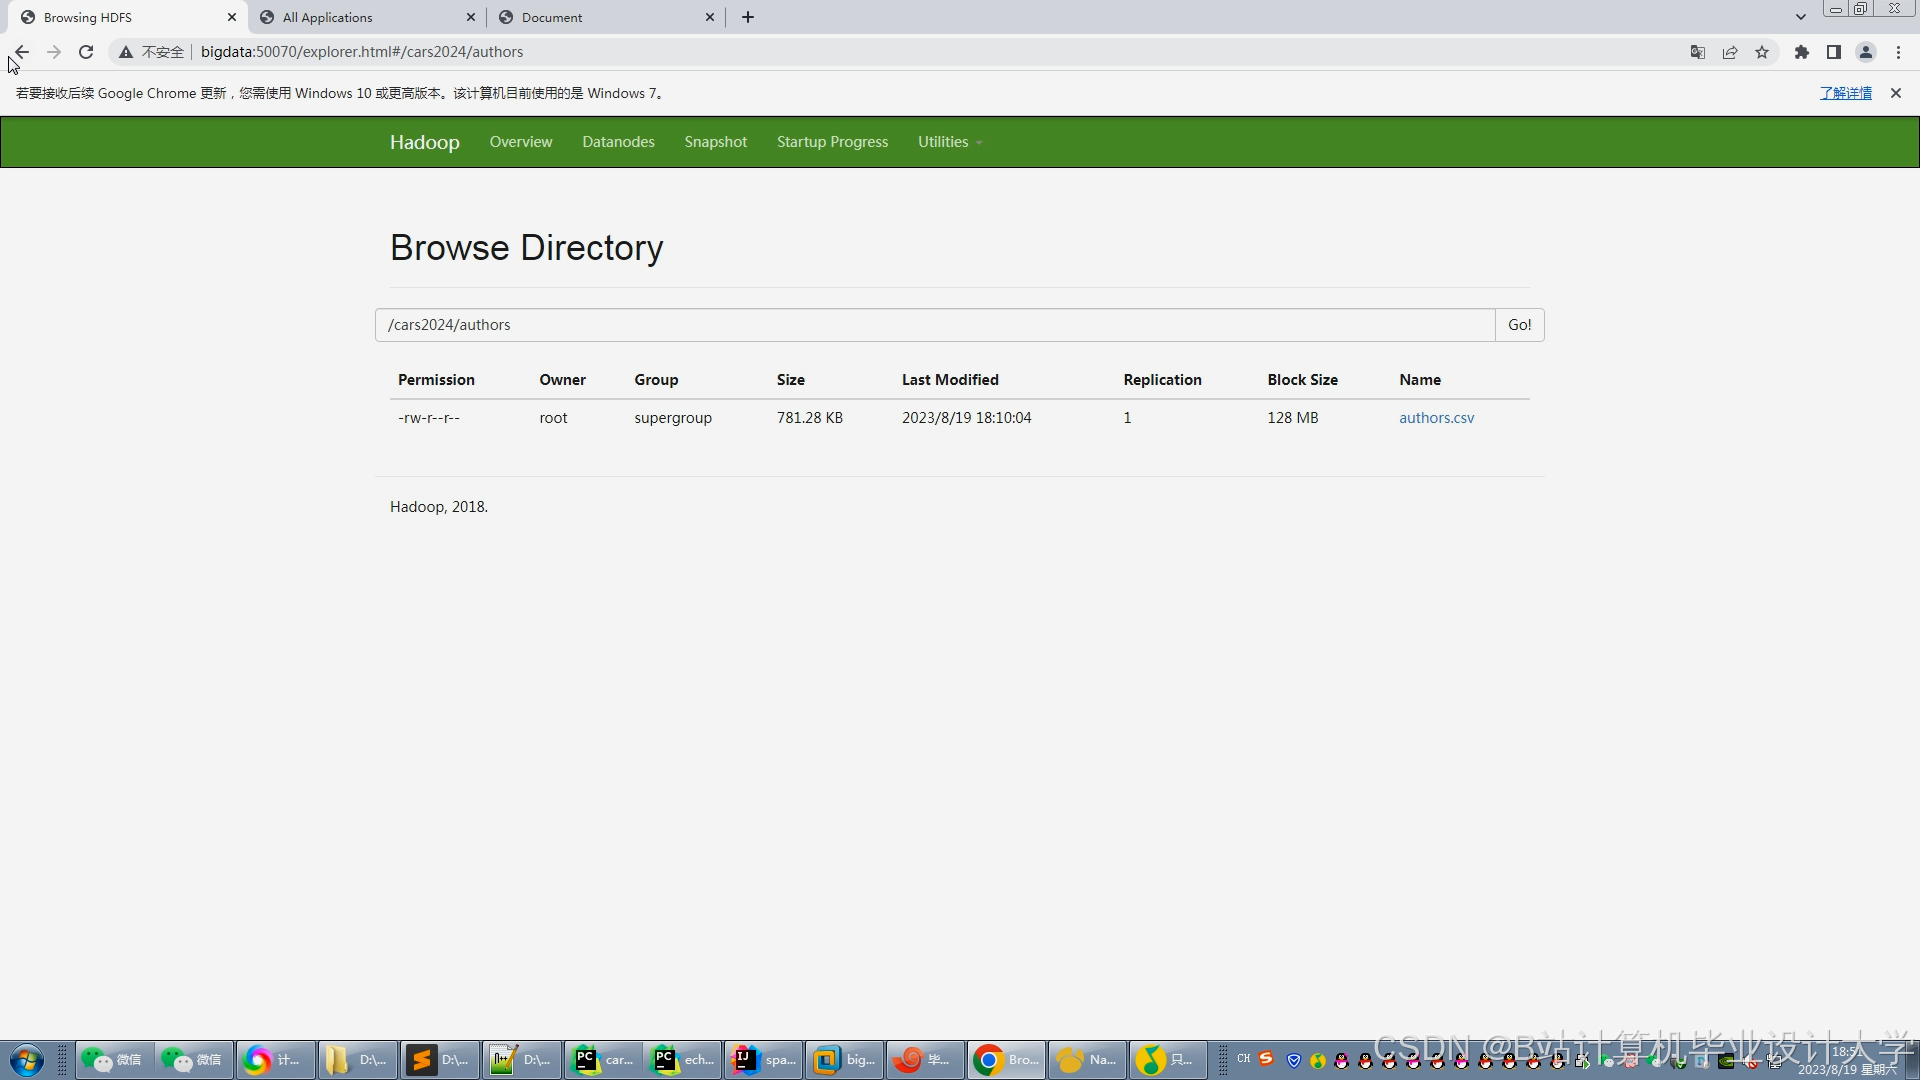1920x1080 pixels.
Task: Click the Chrome profile avatar
Action: 1866,52
